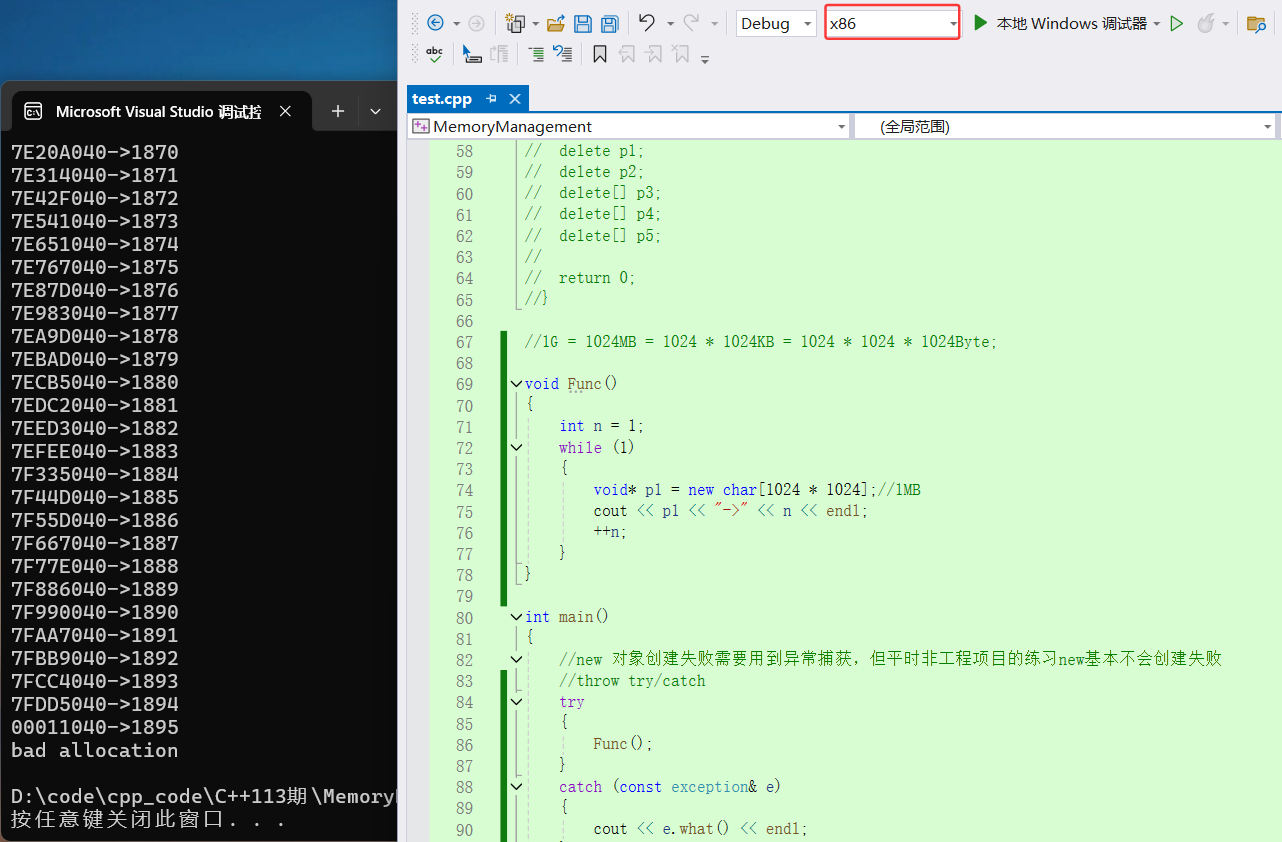Collapse the catch block at line 88

click(x=516, y=787)
